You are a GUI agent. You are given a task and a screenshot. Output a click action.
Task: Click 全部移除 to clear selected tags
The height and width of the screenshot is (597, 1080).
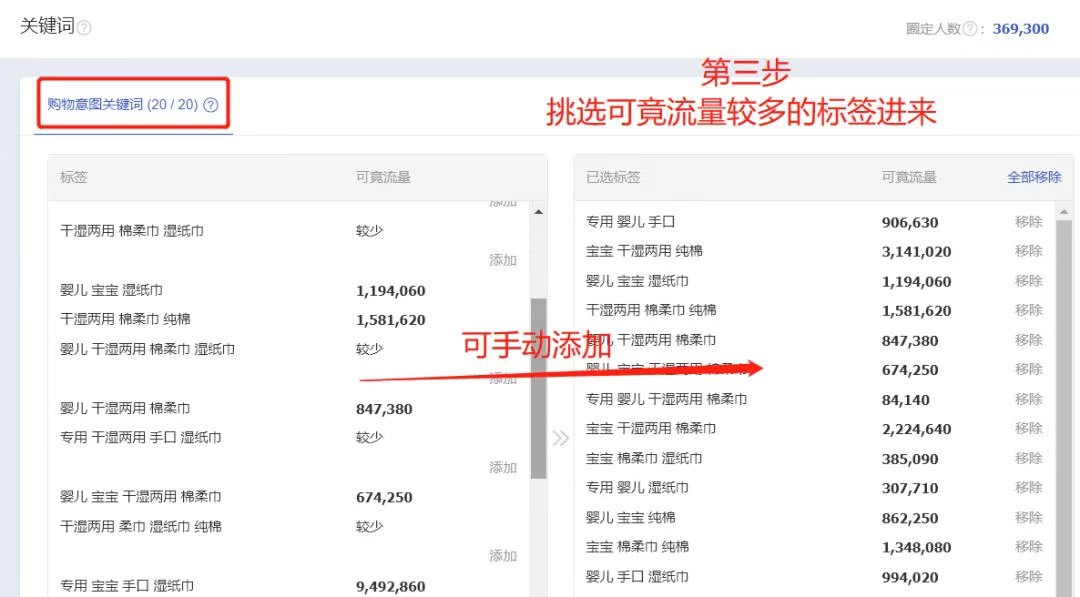1034,177
